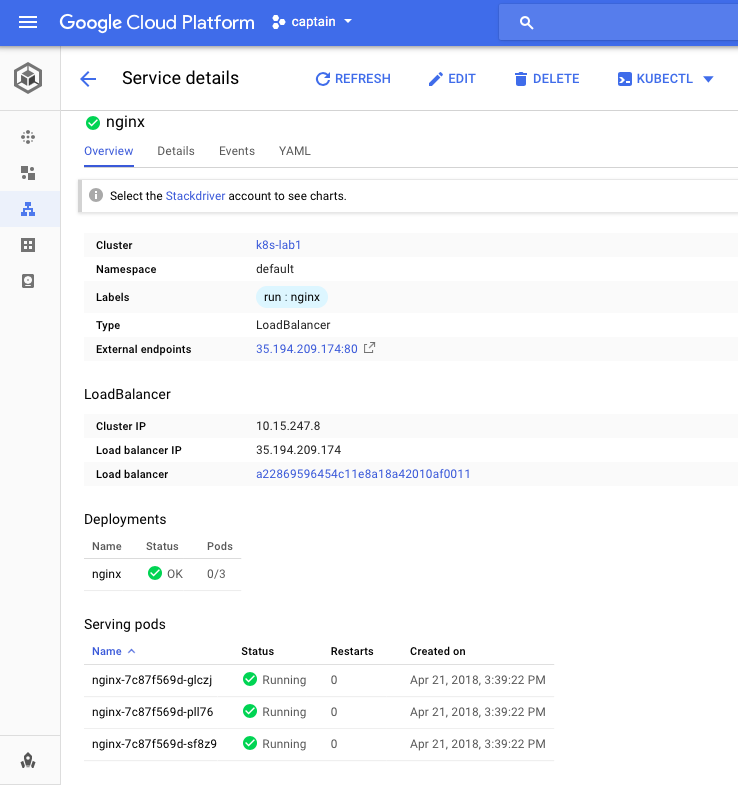Viewport: 738px width, 785px height.
Task: Sort serving pods by Name column
Action: click(107, 651)
